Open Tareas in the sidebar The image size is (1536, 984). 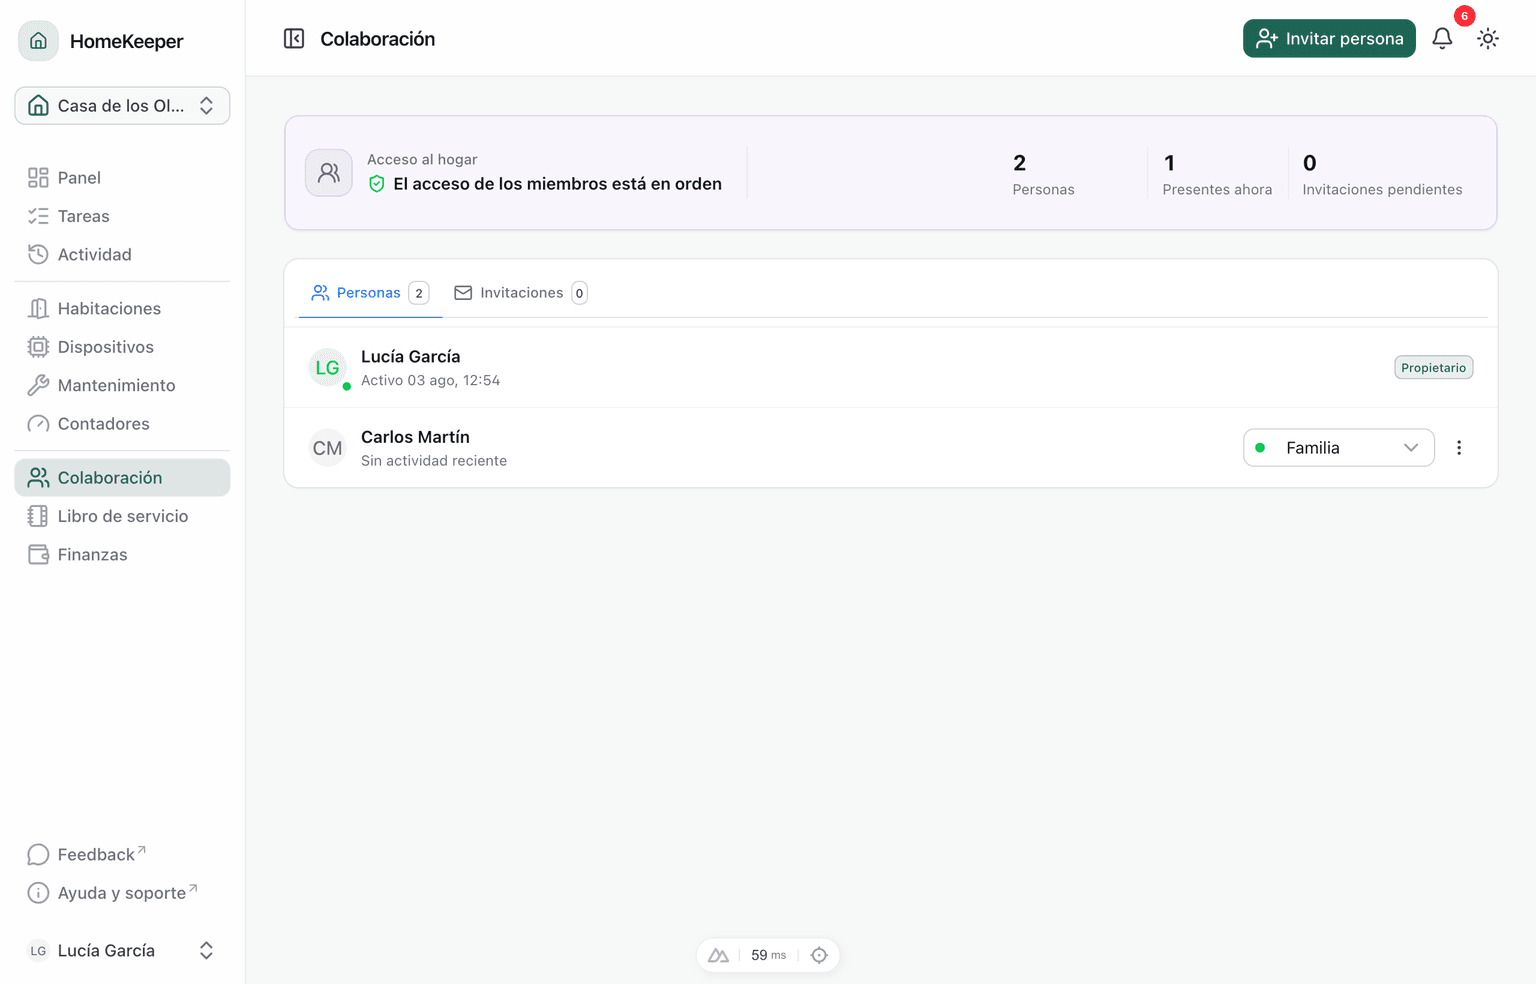coord(122,216)
